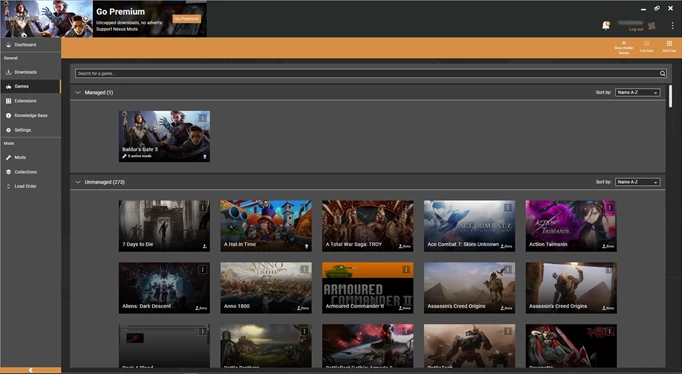Select the Armoured Commander II thumbnail
Screen dimensions: 682x374
[x=368, y=287]
